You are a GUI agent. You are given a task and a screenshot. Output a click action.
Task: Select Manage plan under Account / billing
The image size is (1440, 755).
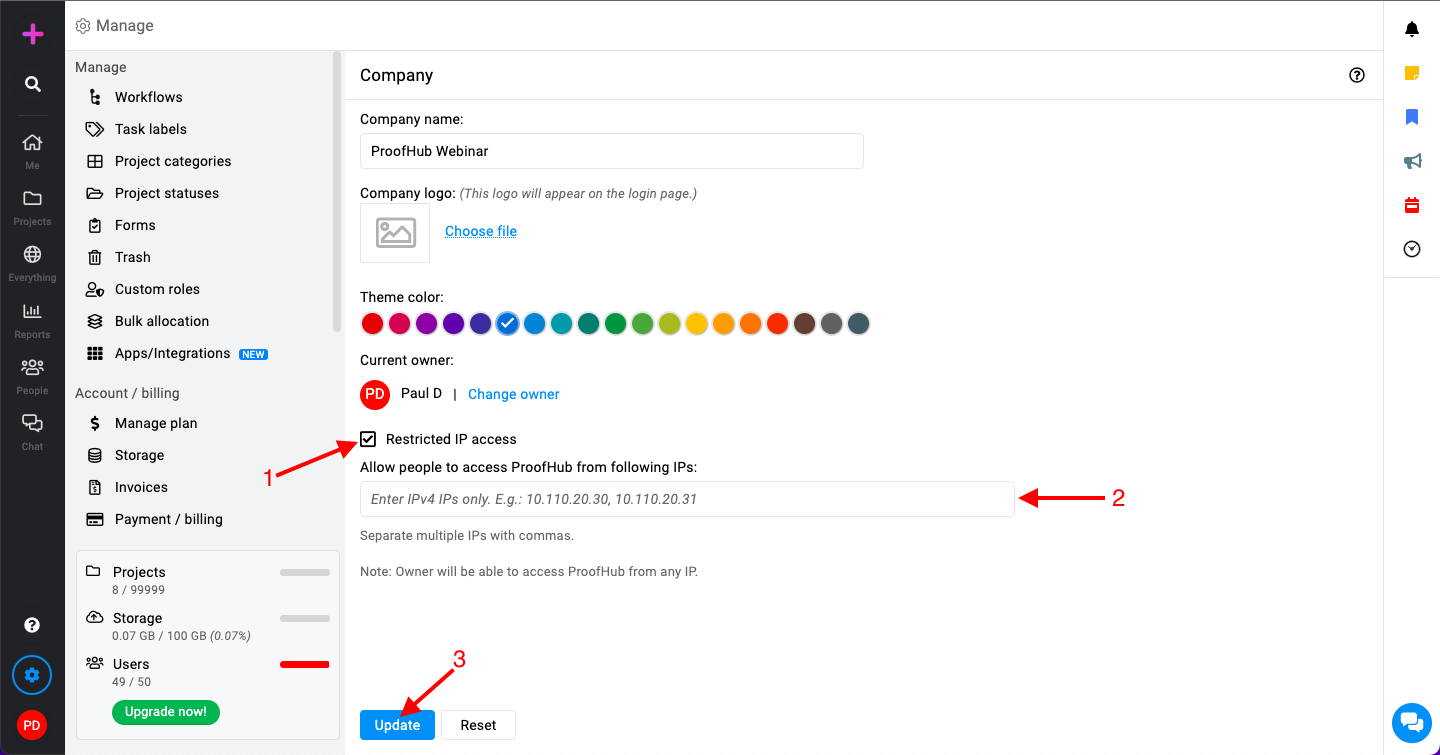(x=156, y=423)
